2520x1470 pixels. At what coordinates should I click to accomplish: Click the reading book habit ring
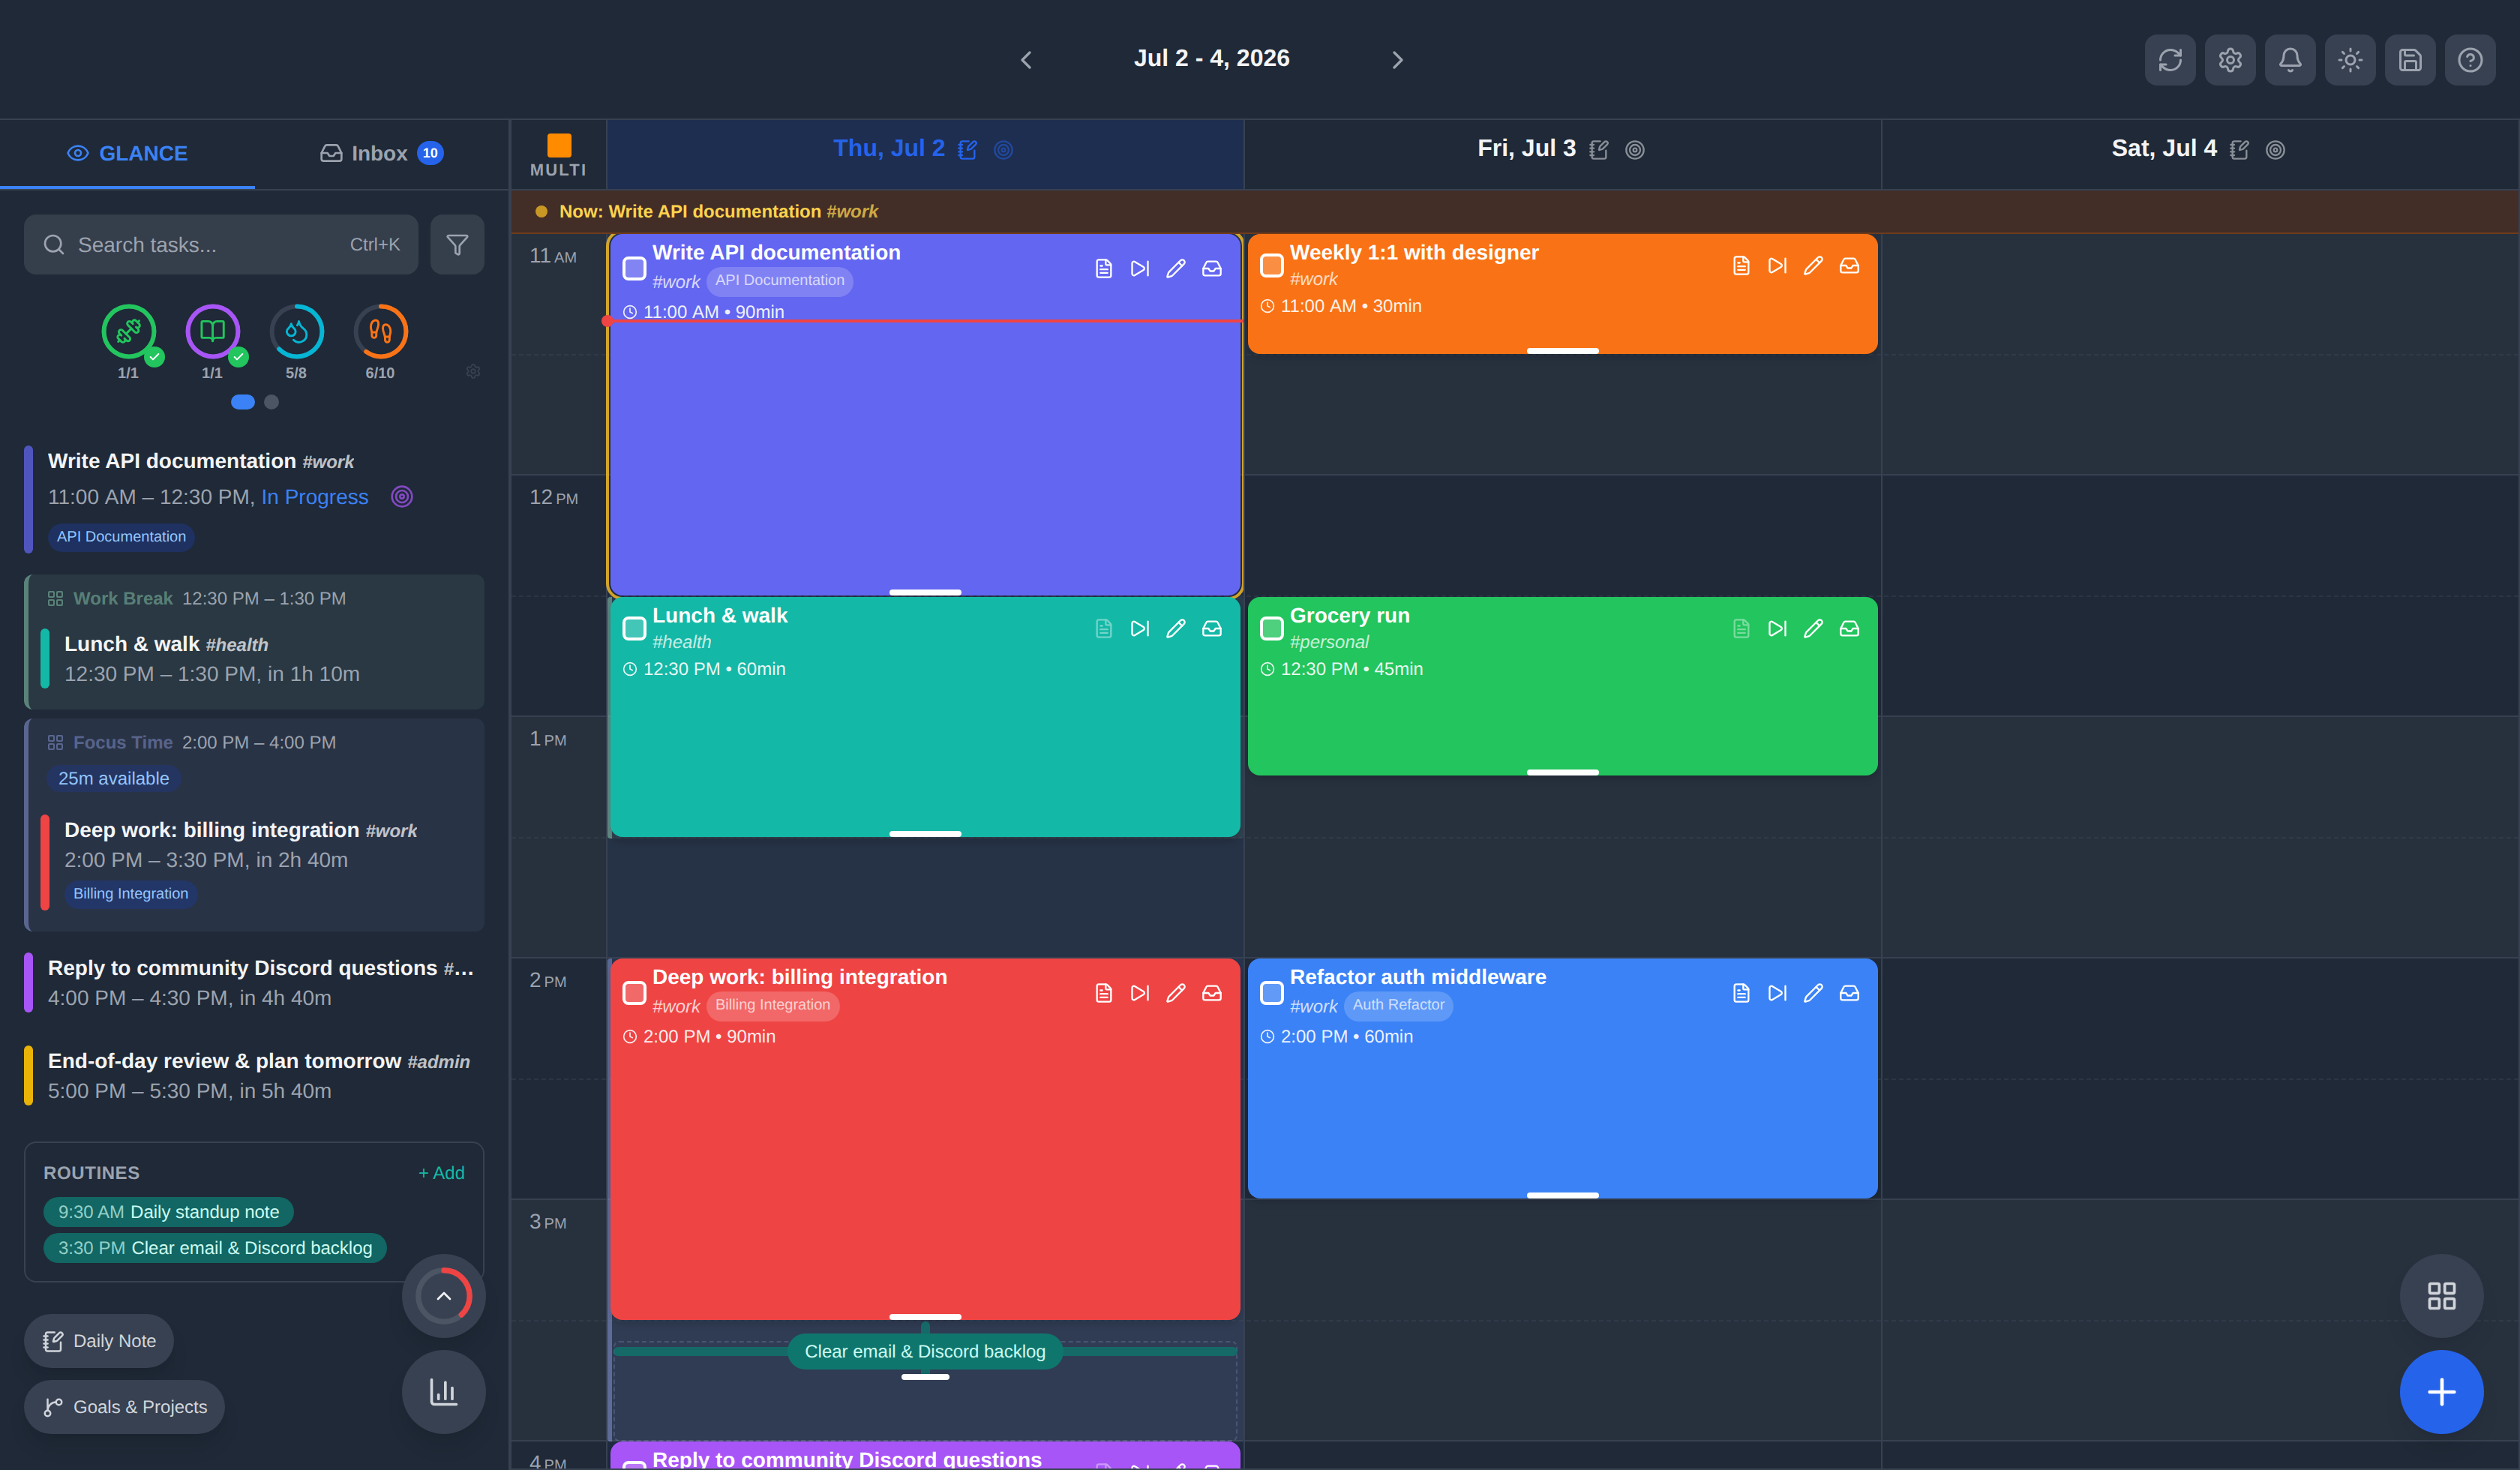212,331
